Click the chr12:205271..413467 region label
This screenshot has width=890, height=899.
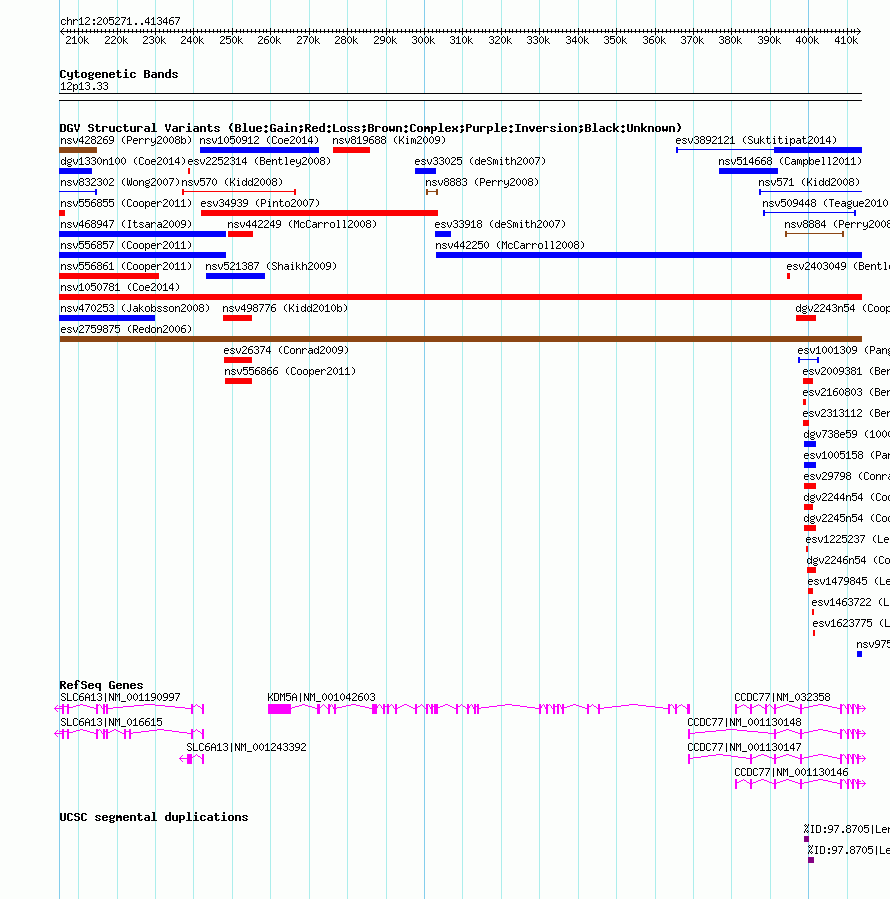120,21
